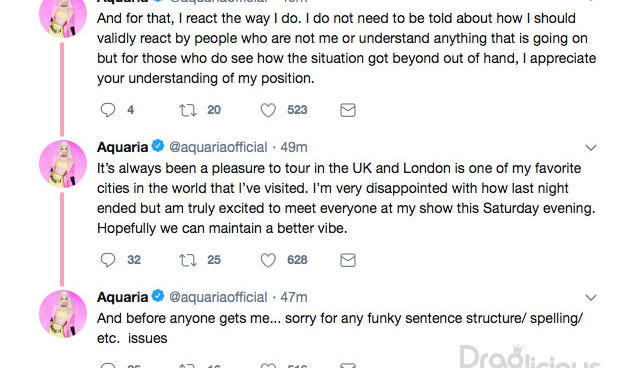Click the UK tour tweet text
The height and width of the screenshot is (368, 638).
(x=346, y=198)
